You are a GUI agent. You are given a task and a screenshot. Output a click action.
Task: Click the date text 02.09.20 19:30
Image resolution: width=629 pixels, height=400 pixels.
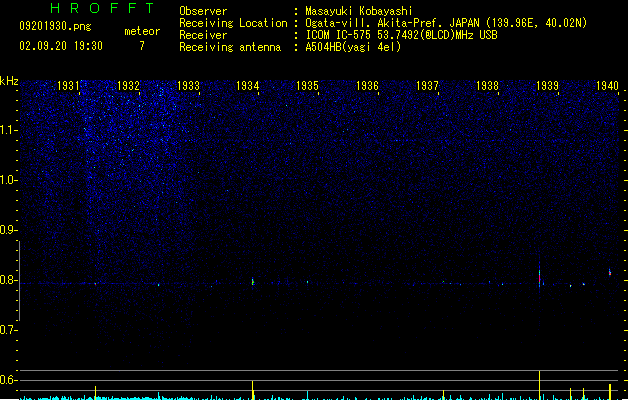61,46
